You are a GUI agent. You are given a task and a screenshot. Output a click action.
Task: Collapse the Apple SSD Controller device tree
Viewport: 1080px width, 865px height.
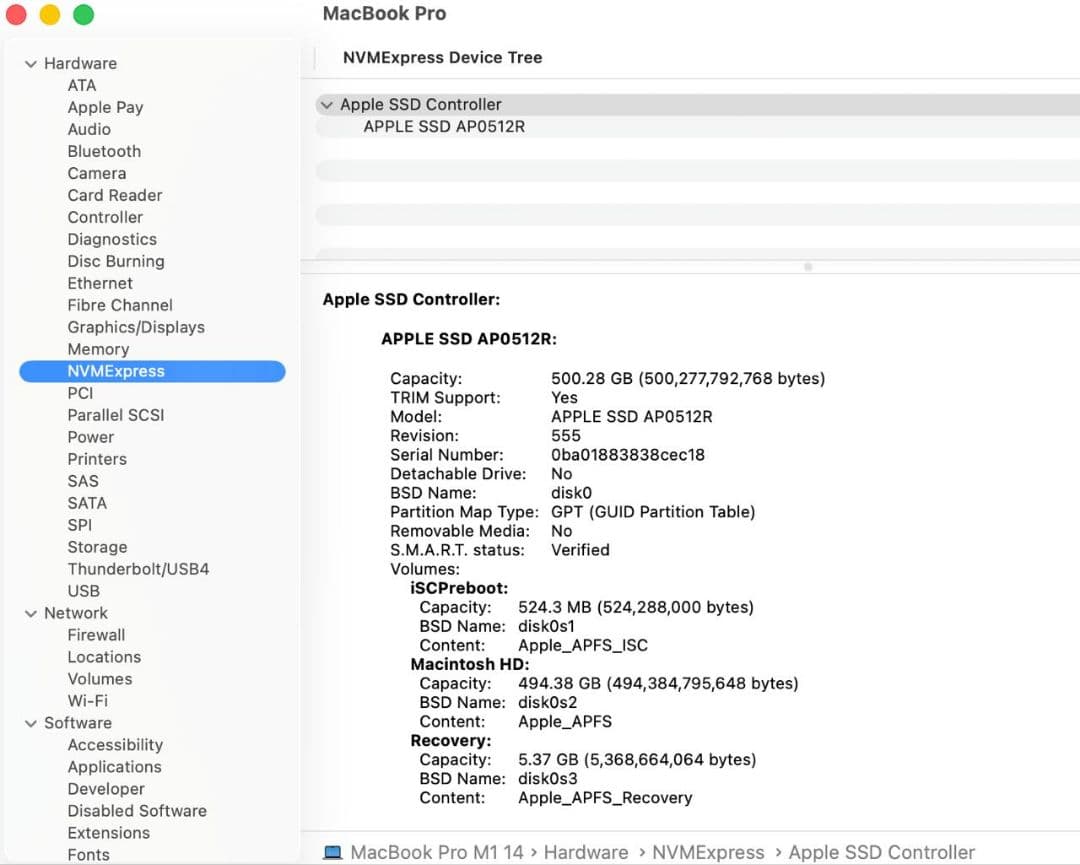pyautogui.click(x=327, y=104)
